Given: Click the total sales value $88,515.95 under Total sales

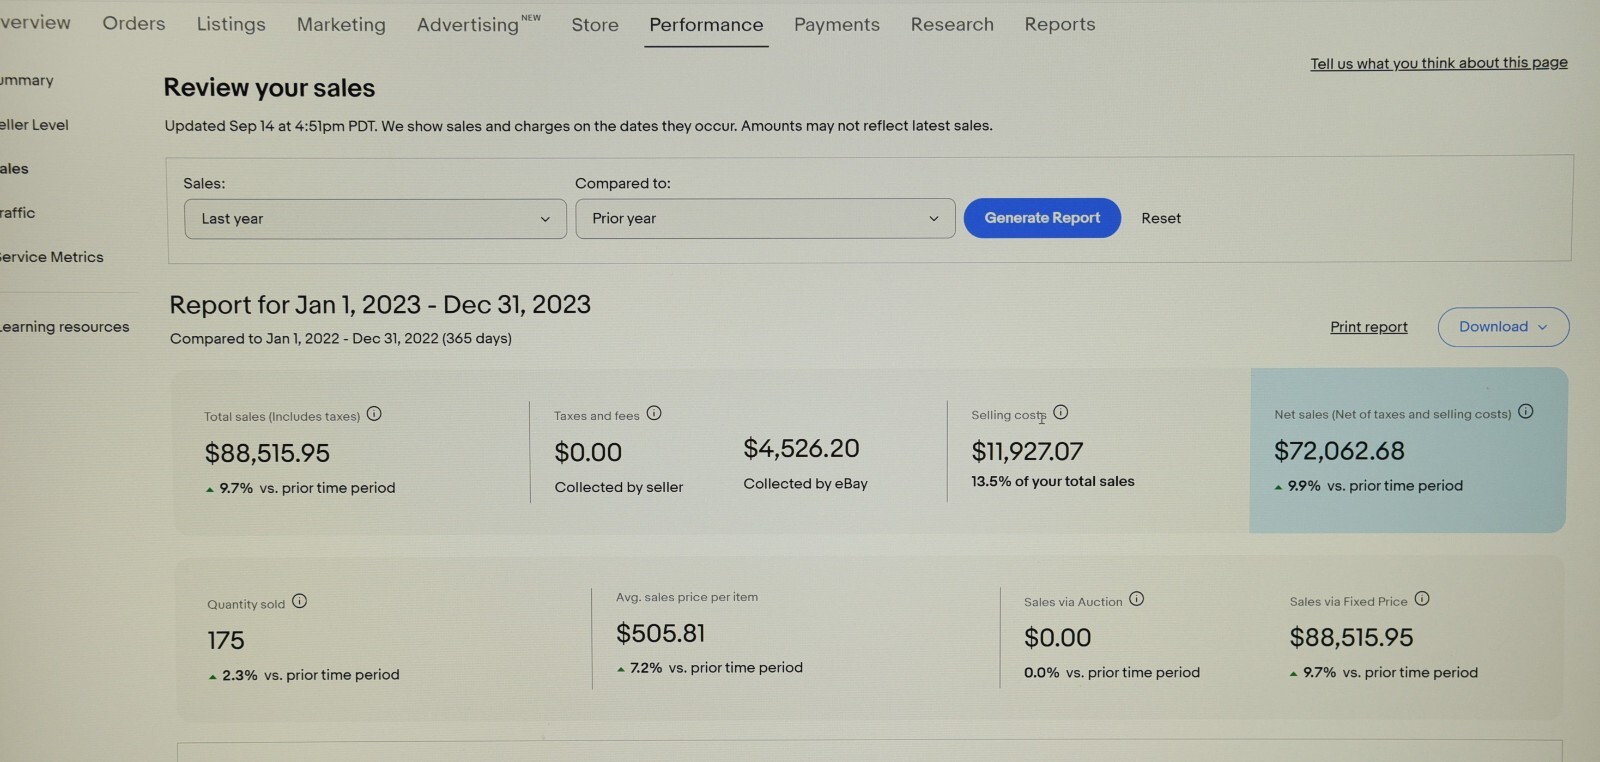Looking at the screenshot, I should [x=267, y=453].
